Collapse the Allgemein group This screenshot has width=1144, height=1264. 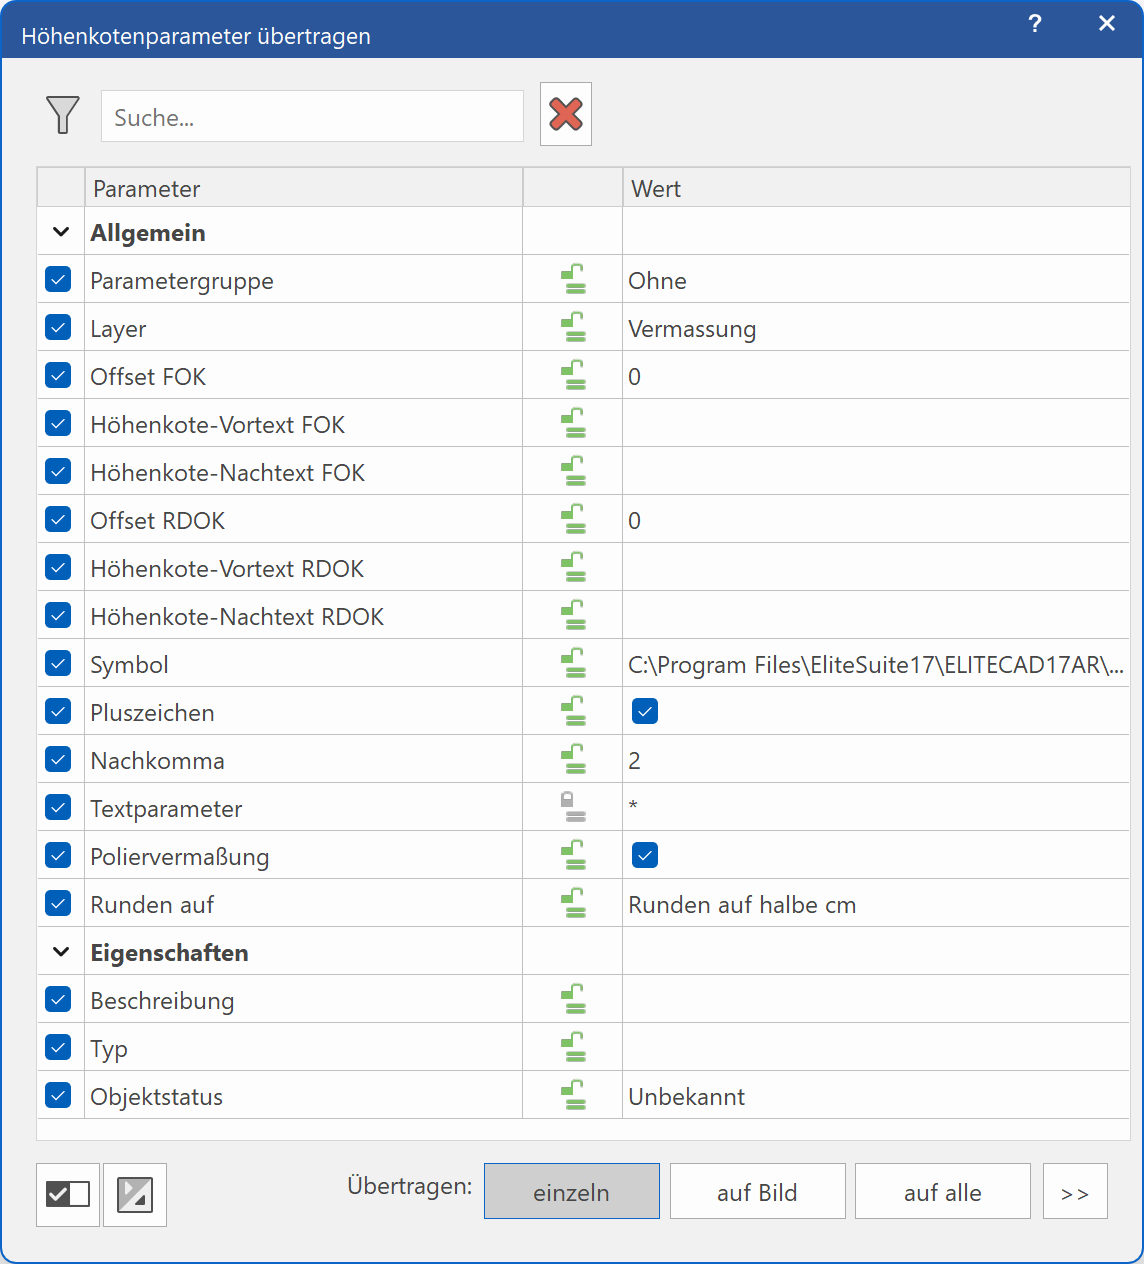[x=61, y=232]
